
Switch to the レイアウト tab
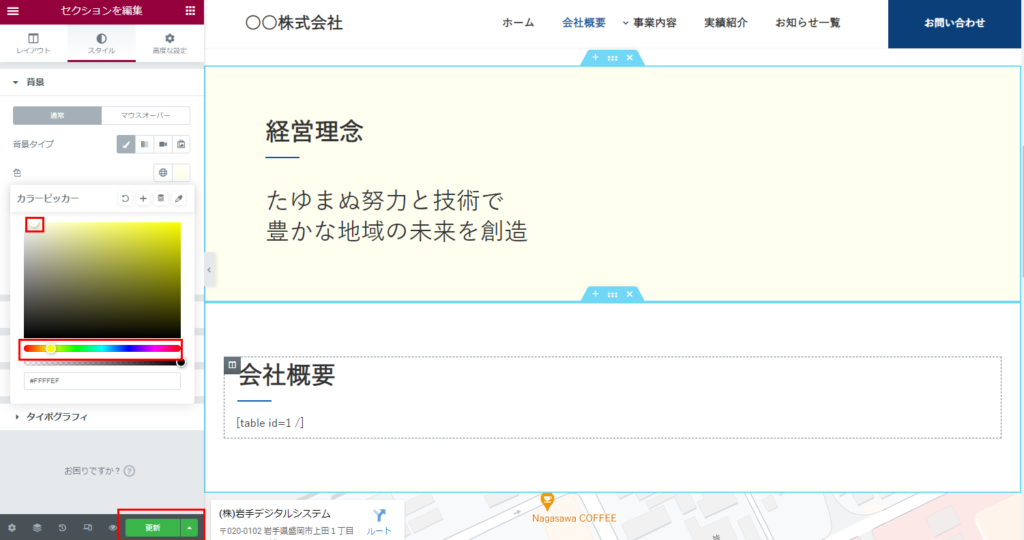point(33,43)
